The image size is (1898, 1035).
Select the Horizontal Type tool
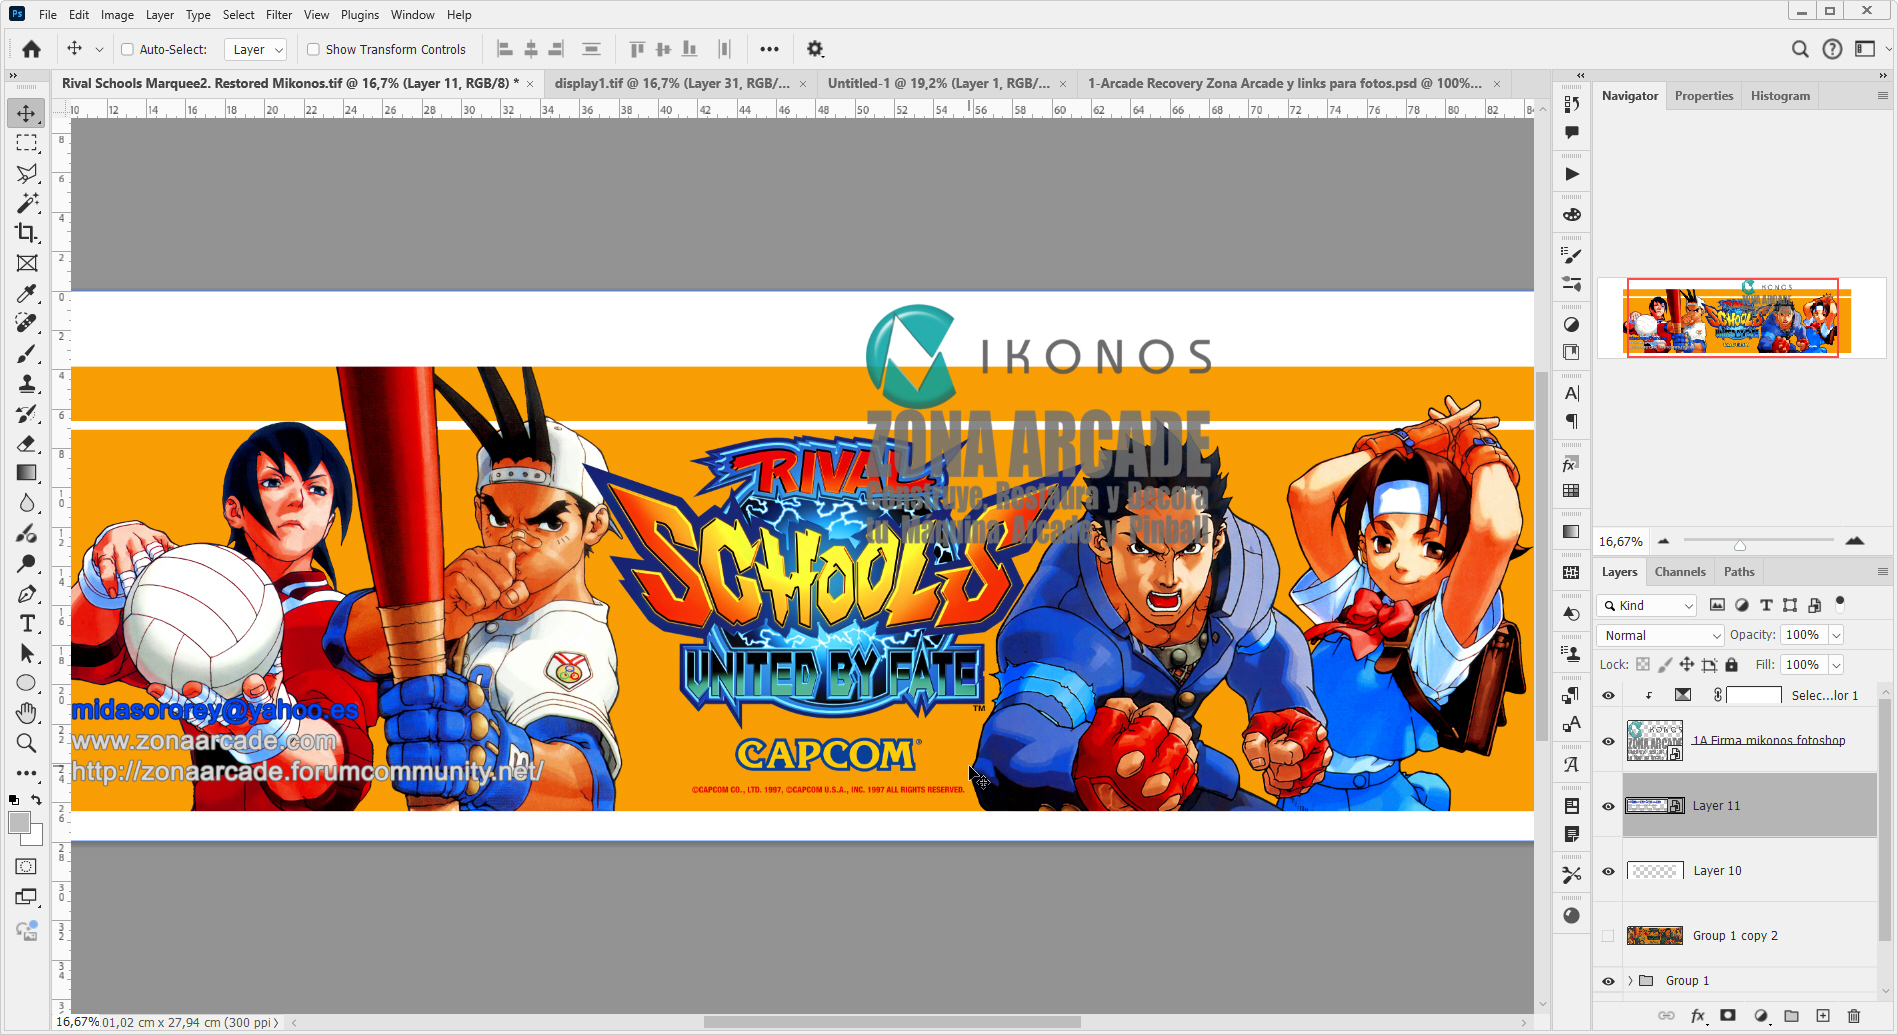(x=27, y=623)
